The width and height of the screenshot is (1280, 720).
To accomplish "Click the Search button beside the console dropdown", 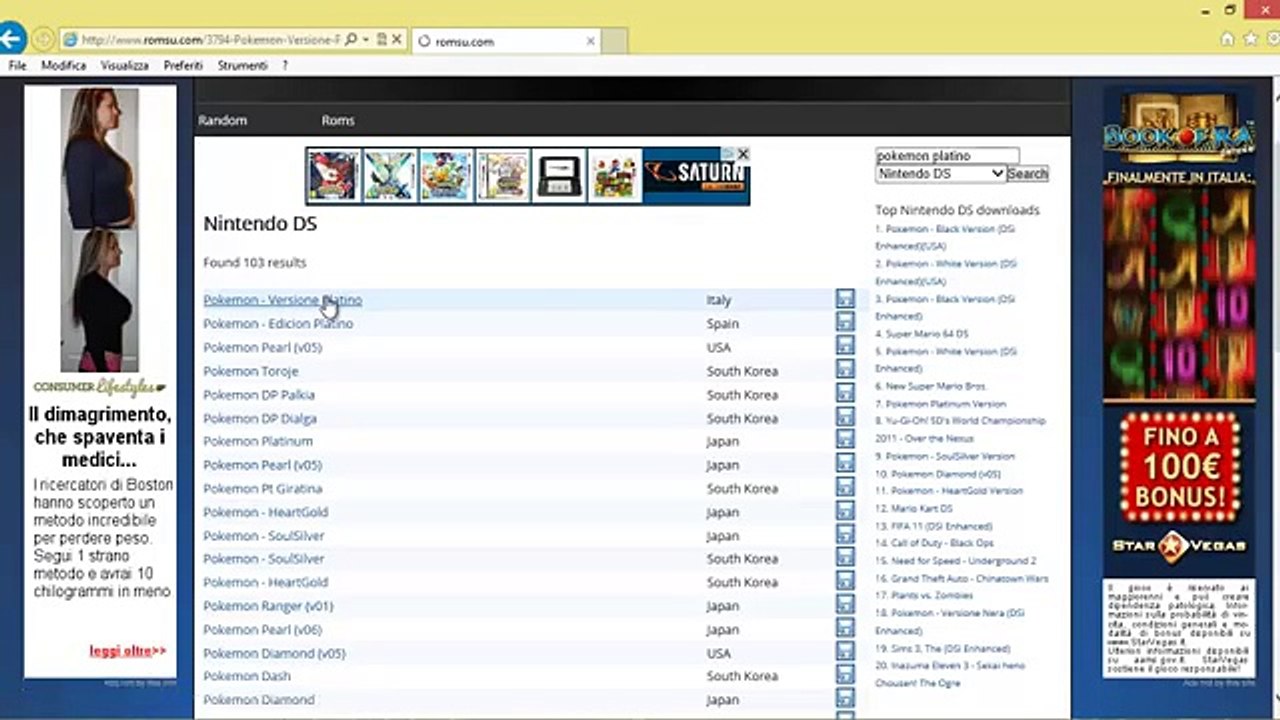I will 1027,173.
